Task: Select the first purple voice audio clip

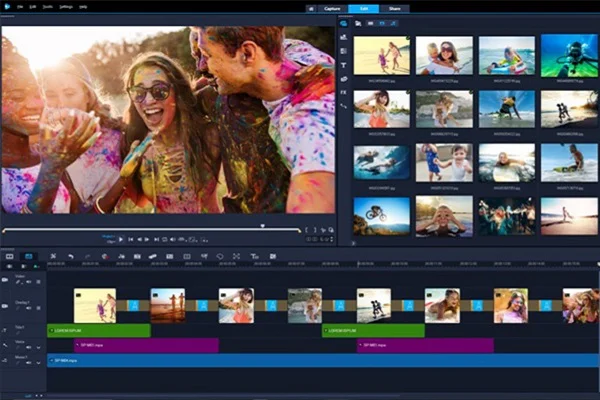Action: (x=146, y=345)
